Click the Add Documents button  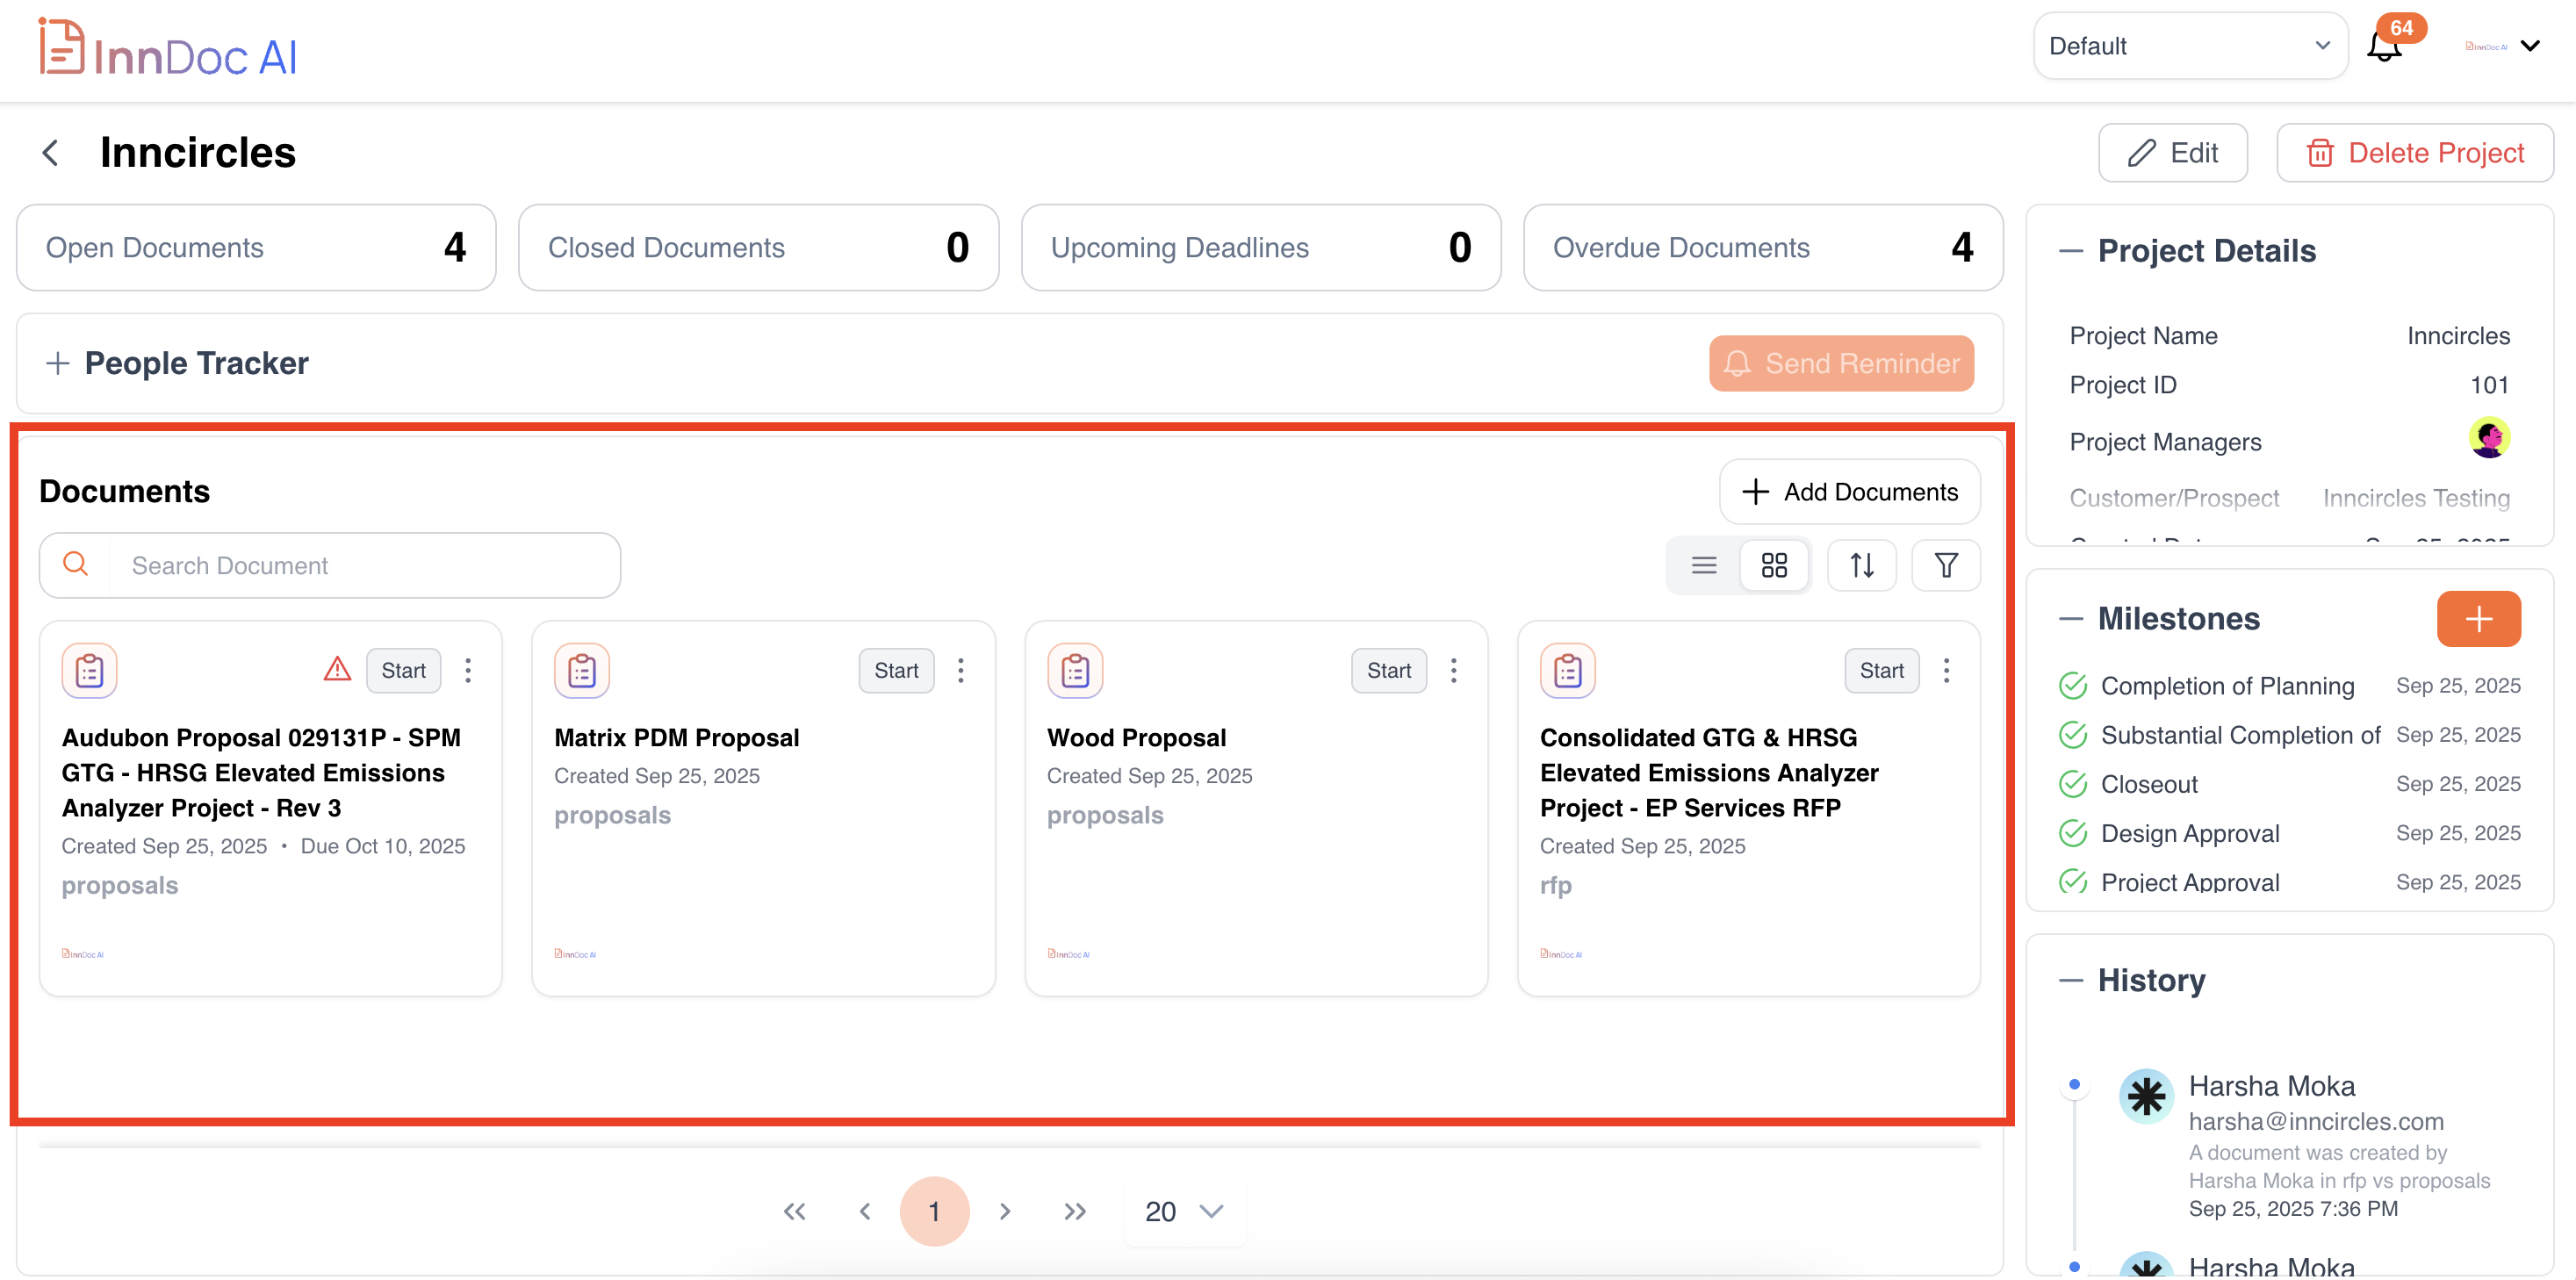pyautogui.click(x=1849, y=491)
